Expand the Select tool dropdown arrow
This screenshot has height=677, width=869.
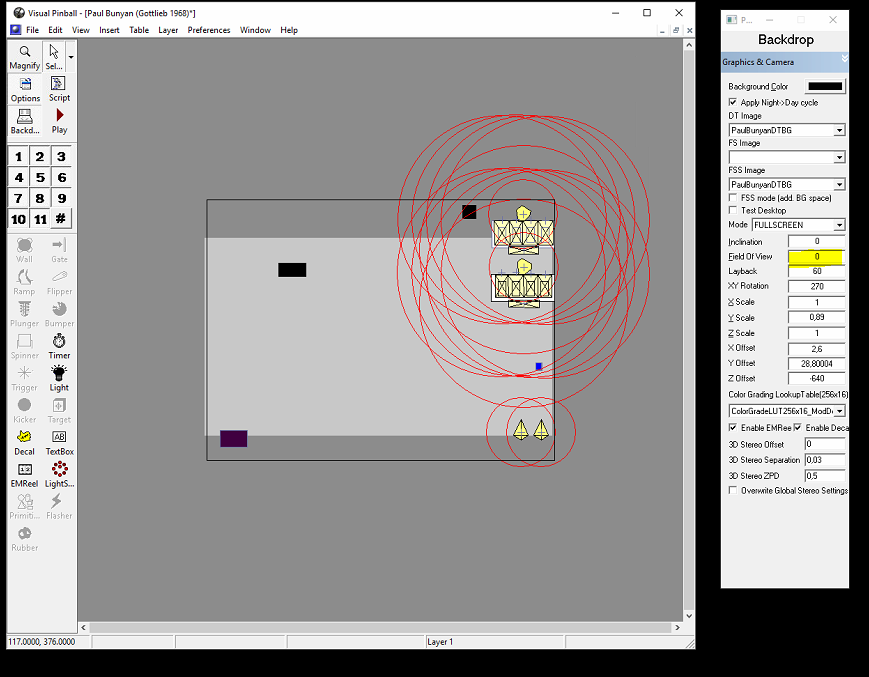pos(71,57)
